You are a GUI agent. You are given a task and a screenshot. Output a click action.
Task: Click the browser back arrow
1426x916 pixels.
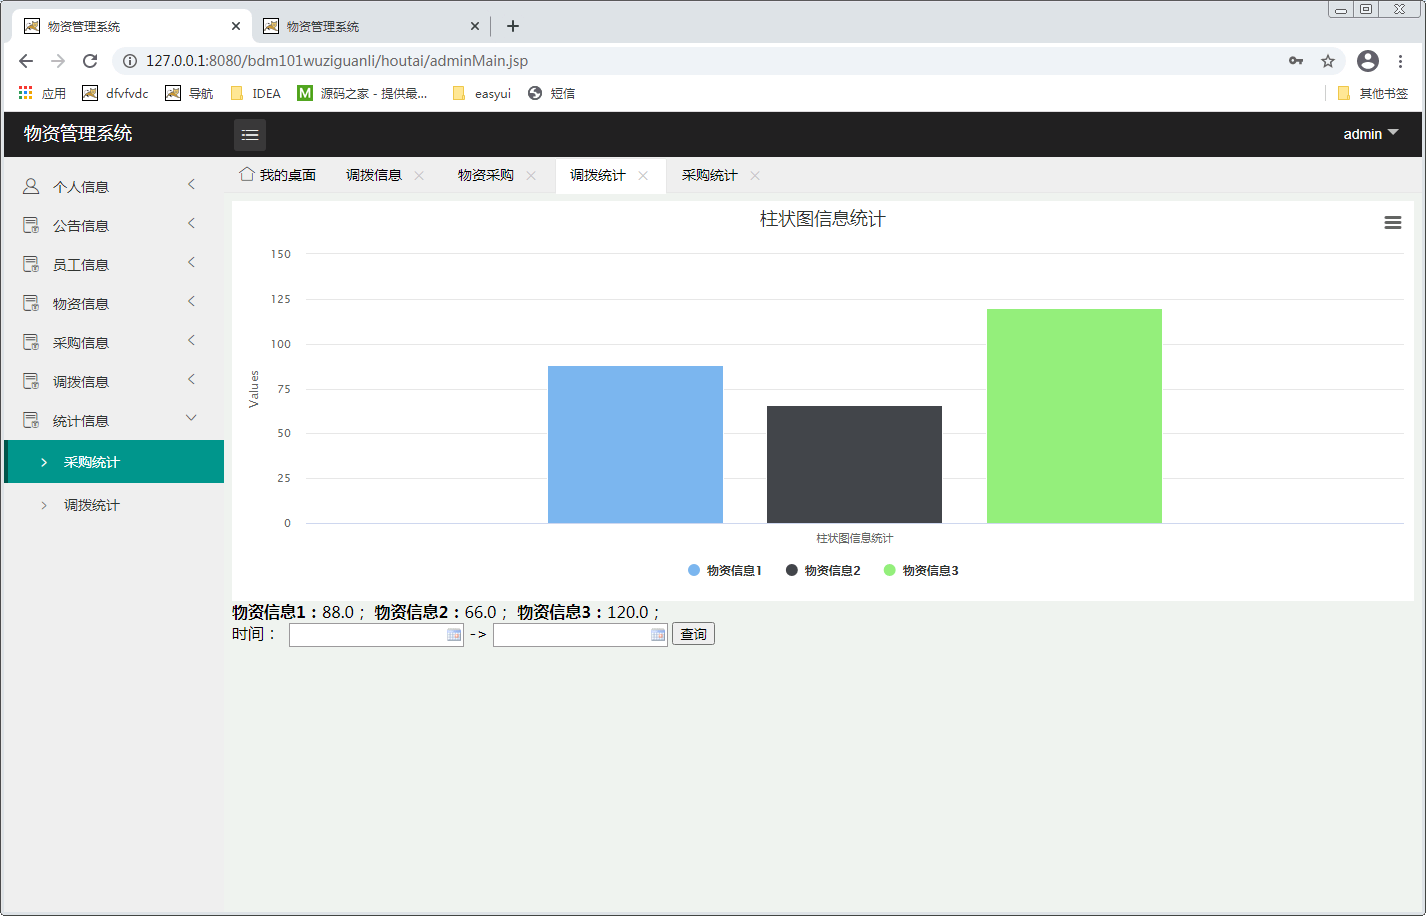pos(26,61)
